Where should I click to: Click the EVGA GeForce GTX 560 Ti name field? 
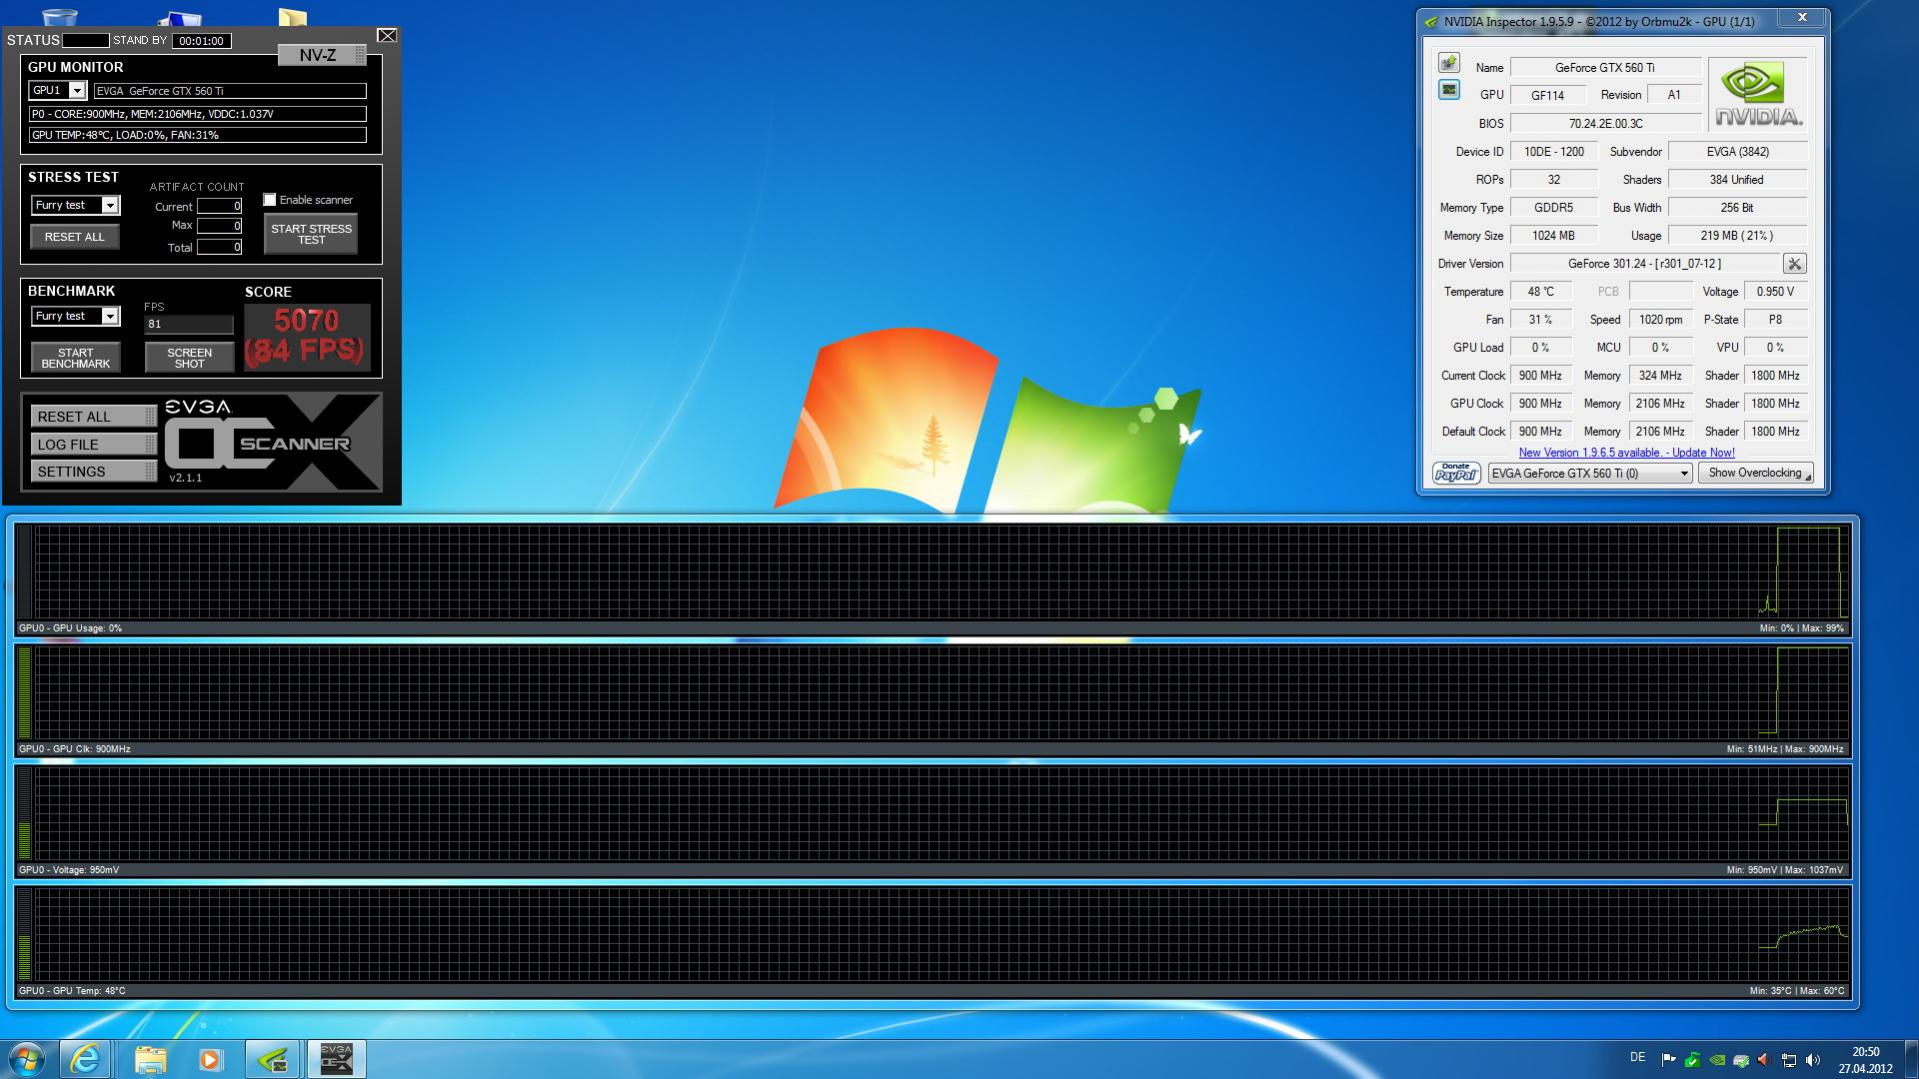230,91
